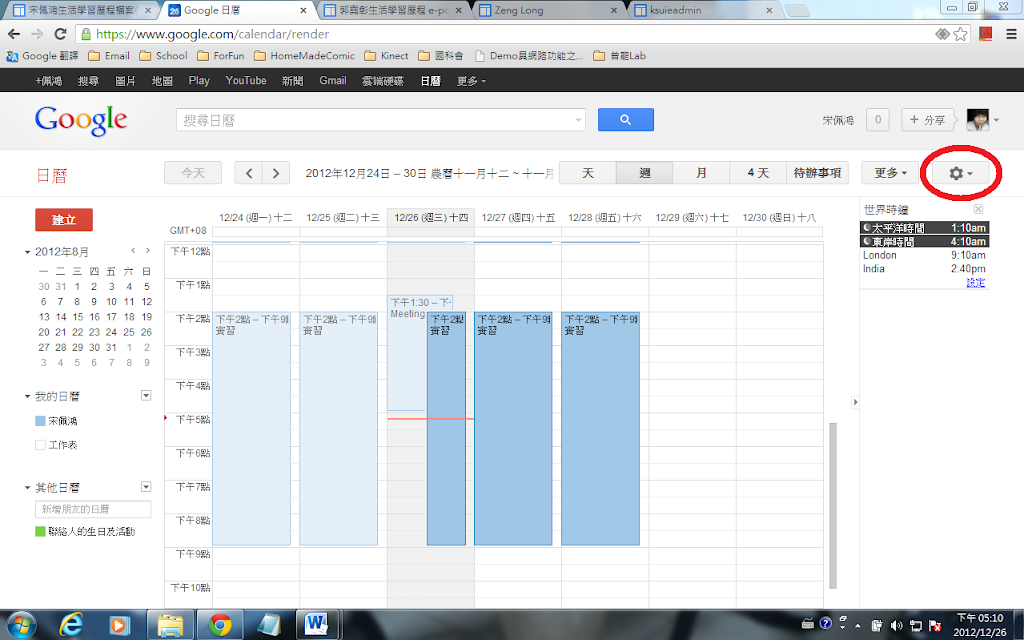1024x640 pixels.
Task: Open Gmail in black bar
Action: [332, 80]
